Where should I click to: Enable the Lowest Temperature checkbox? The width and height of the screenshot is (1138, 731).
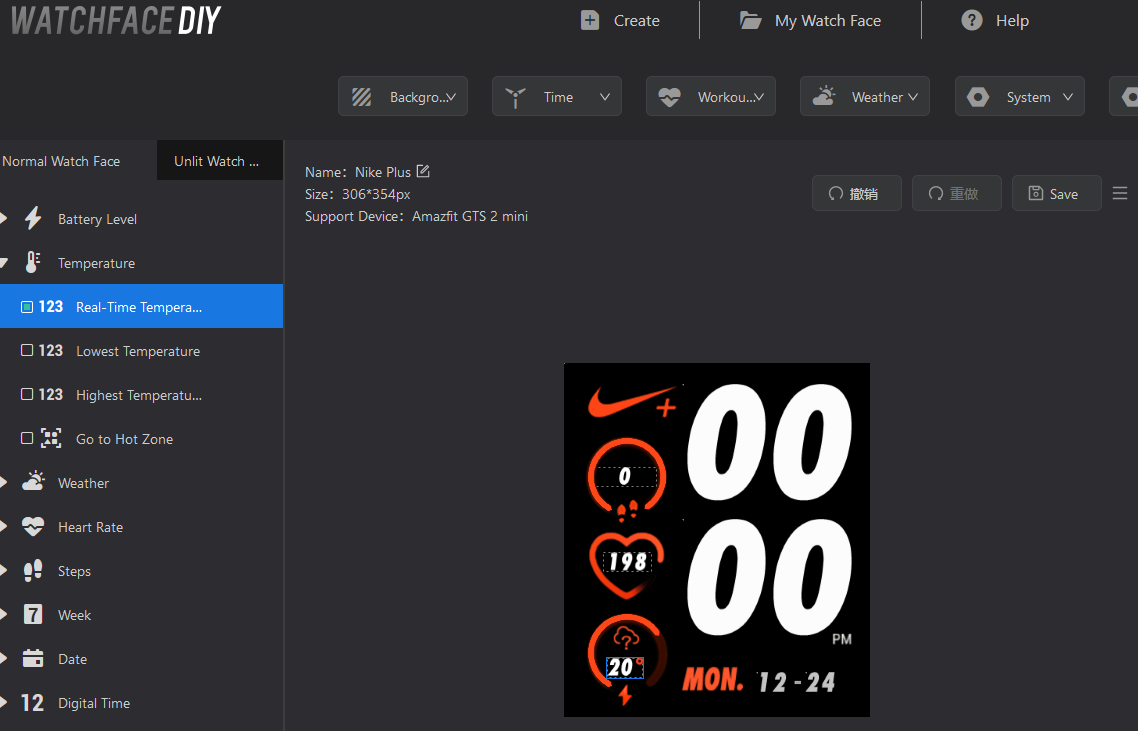click(27, 350)
